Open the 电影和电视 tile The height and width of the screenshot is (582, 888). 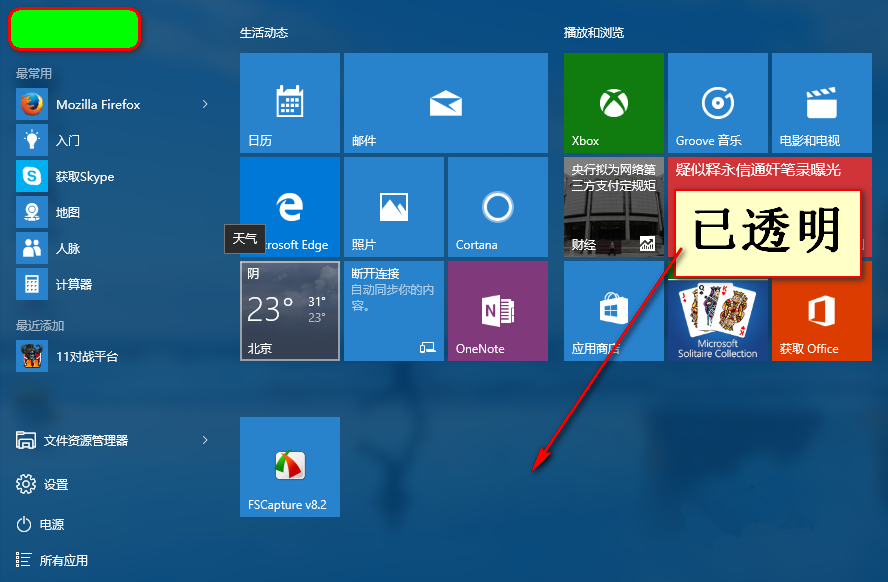point(822,103)
